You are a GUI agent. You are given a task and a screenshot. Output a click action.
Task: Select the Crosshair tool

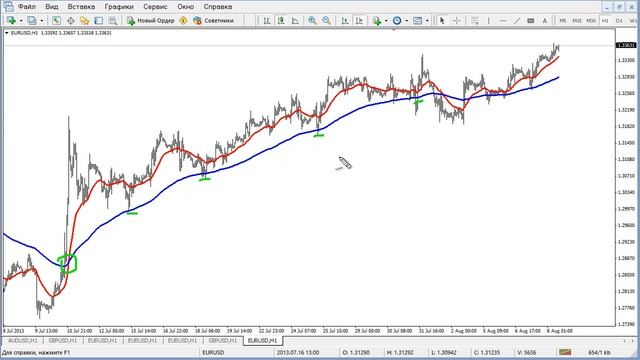click(x=456, y=20)
